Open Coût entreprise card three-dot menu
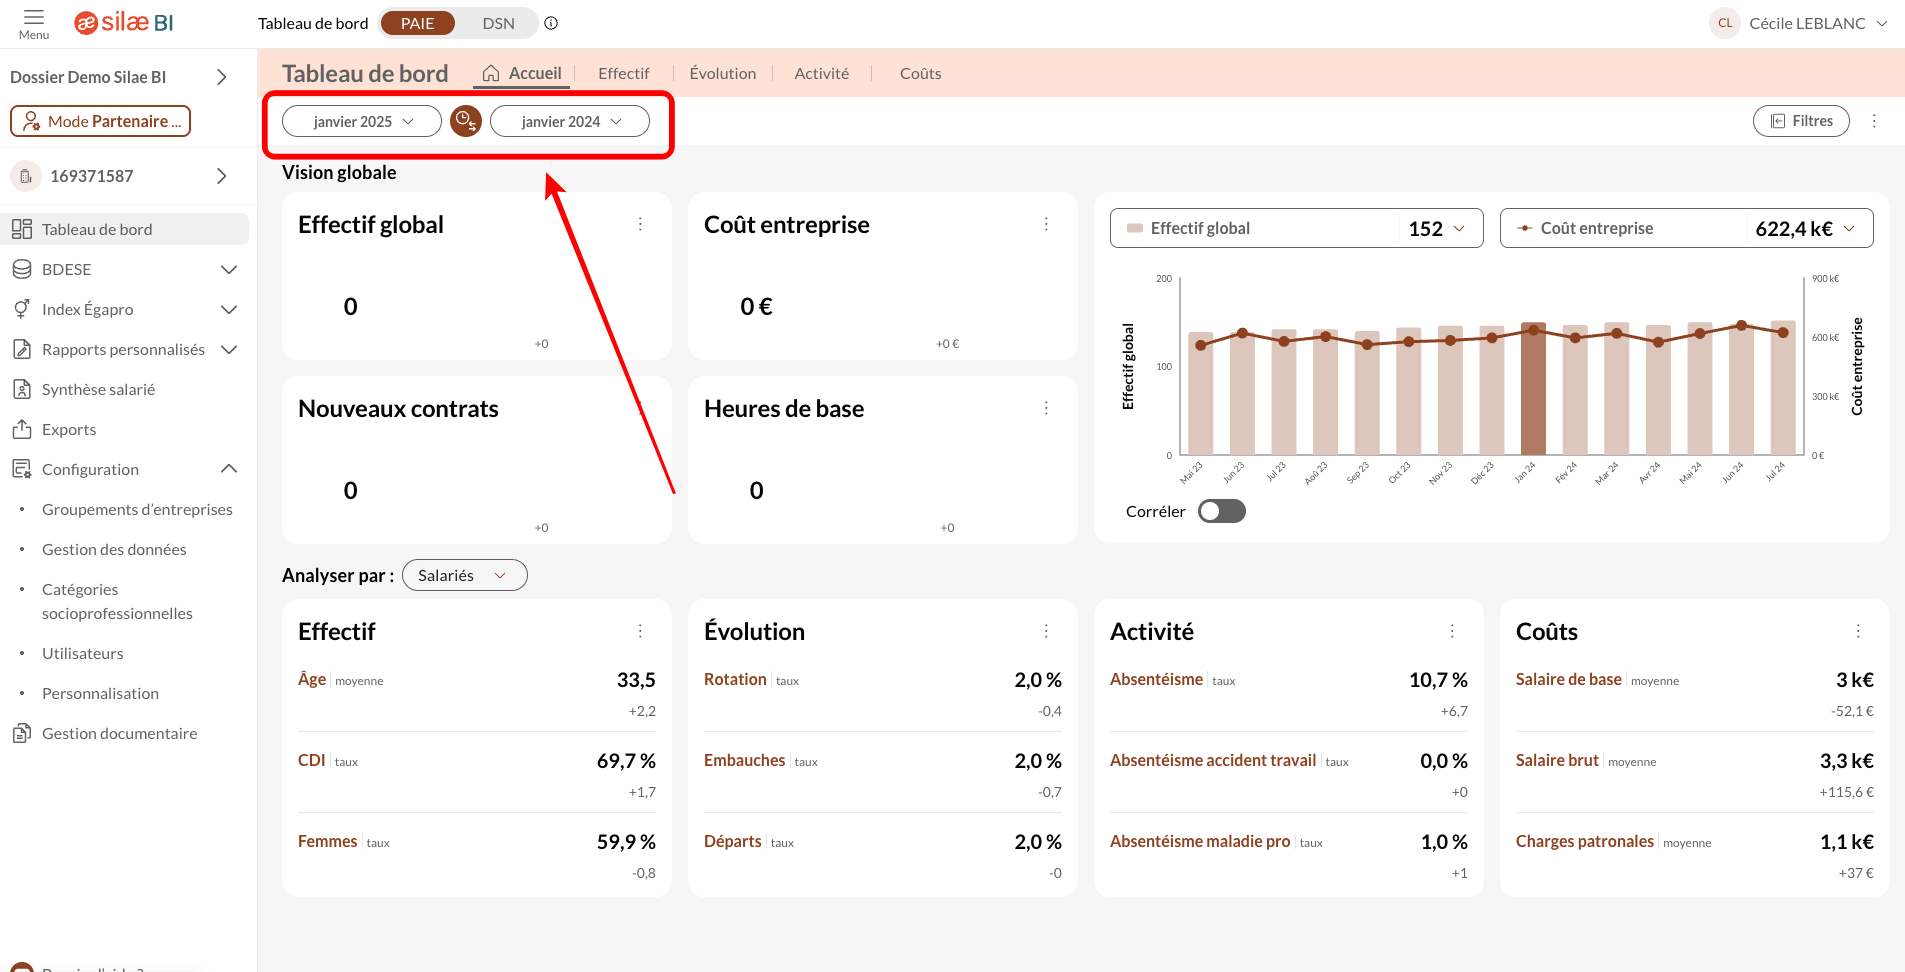The height and width of the screenshot is (972, 1905). pyautogui.click(x=1046, y=225)
